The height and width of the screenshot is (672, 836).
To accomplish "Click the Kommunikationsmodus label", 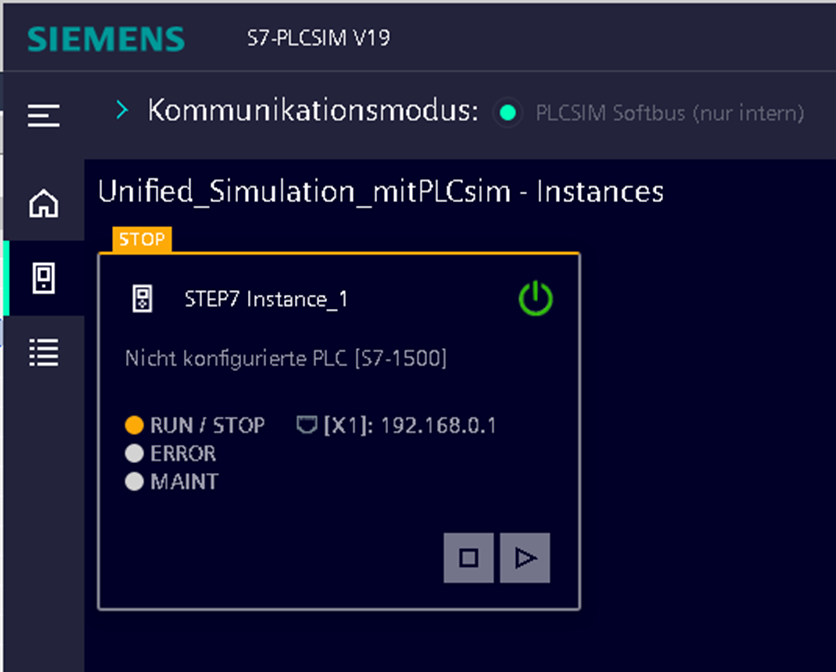I will click(313, 110).
